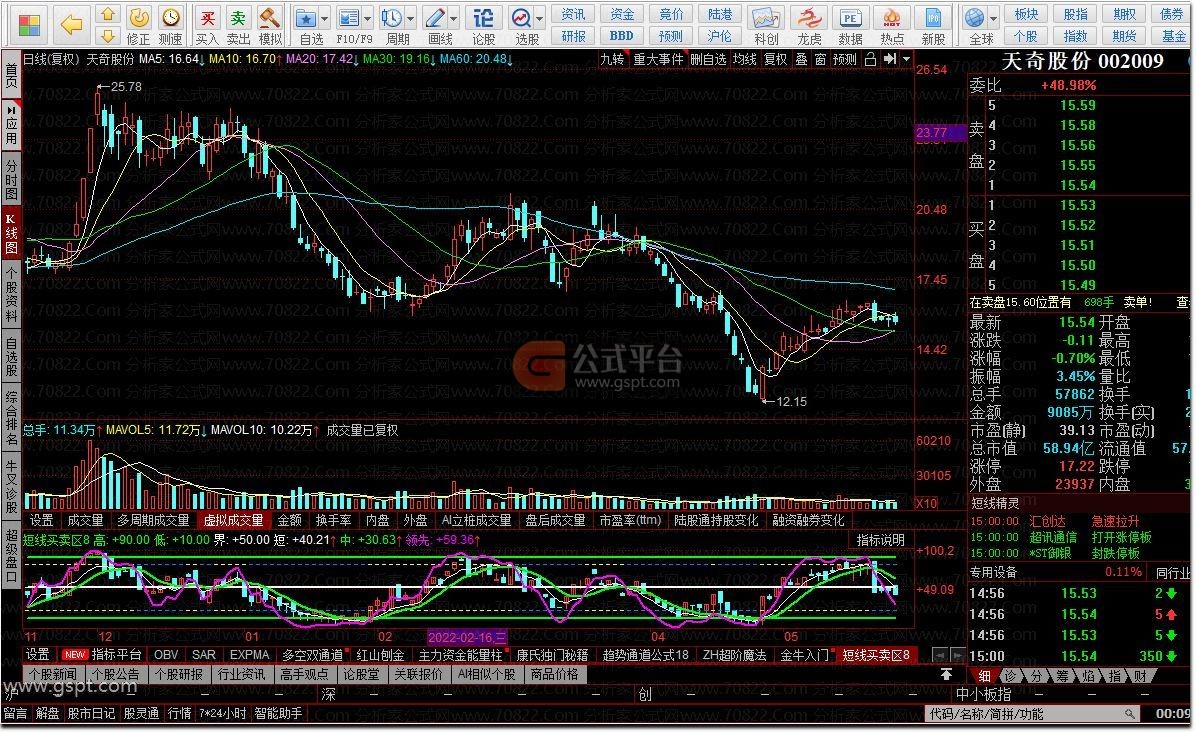Open the 模拟 gavel simulation icon
The height and width of the screenshot is (732, 1196).
coord(269,18)
